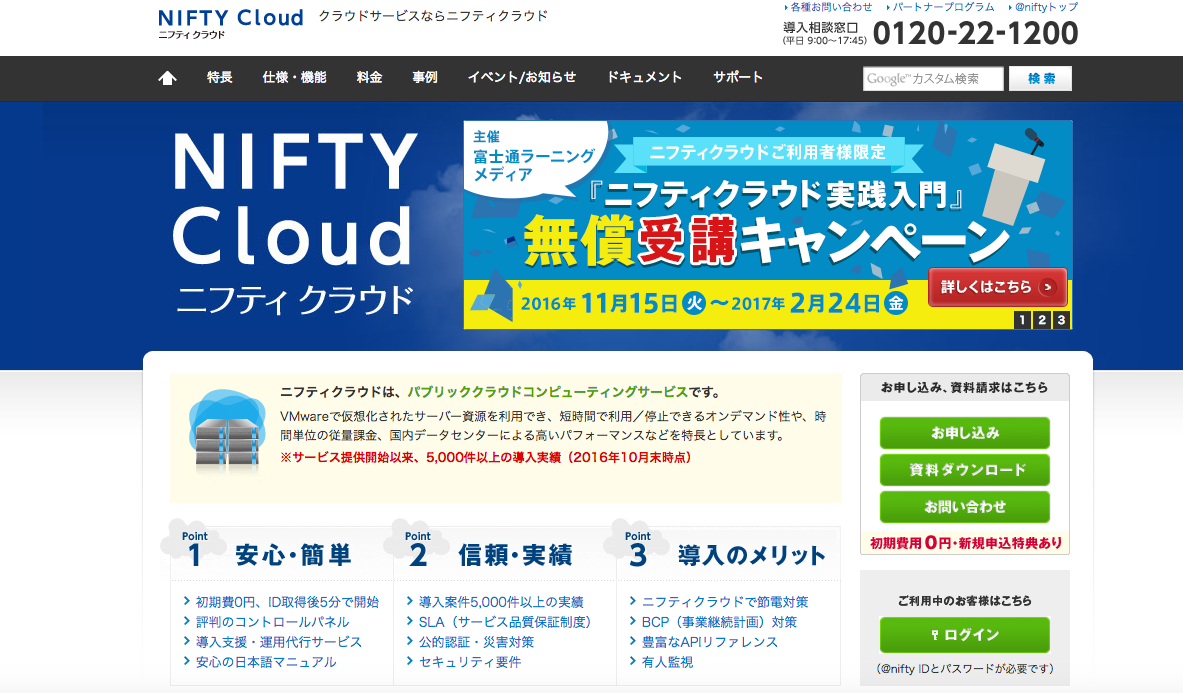
Task: Open 有人監視 link
Action: click(667, 662)
